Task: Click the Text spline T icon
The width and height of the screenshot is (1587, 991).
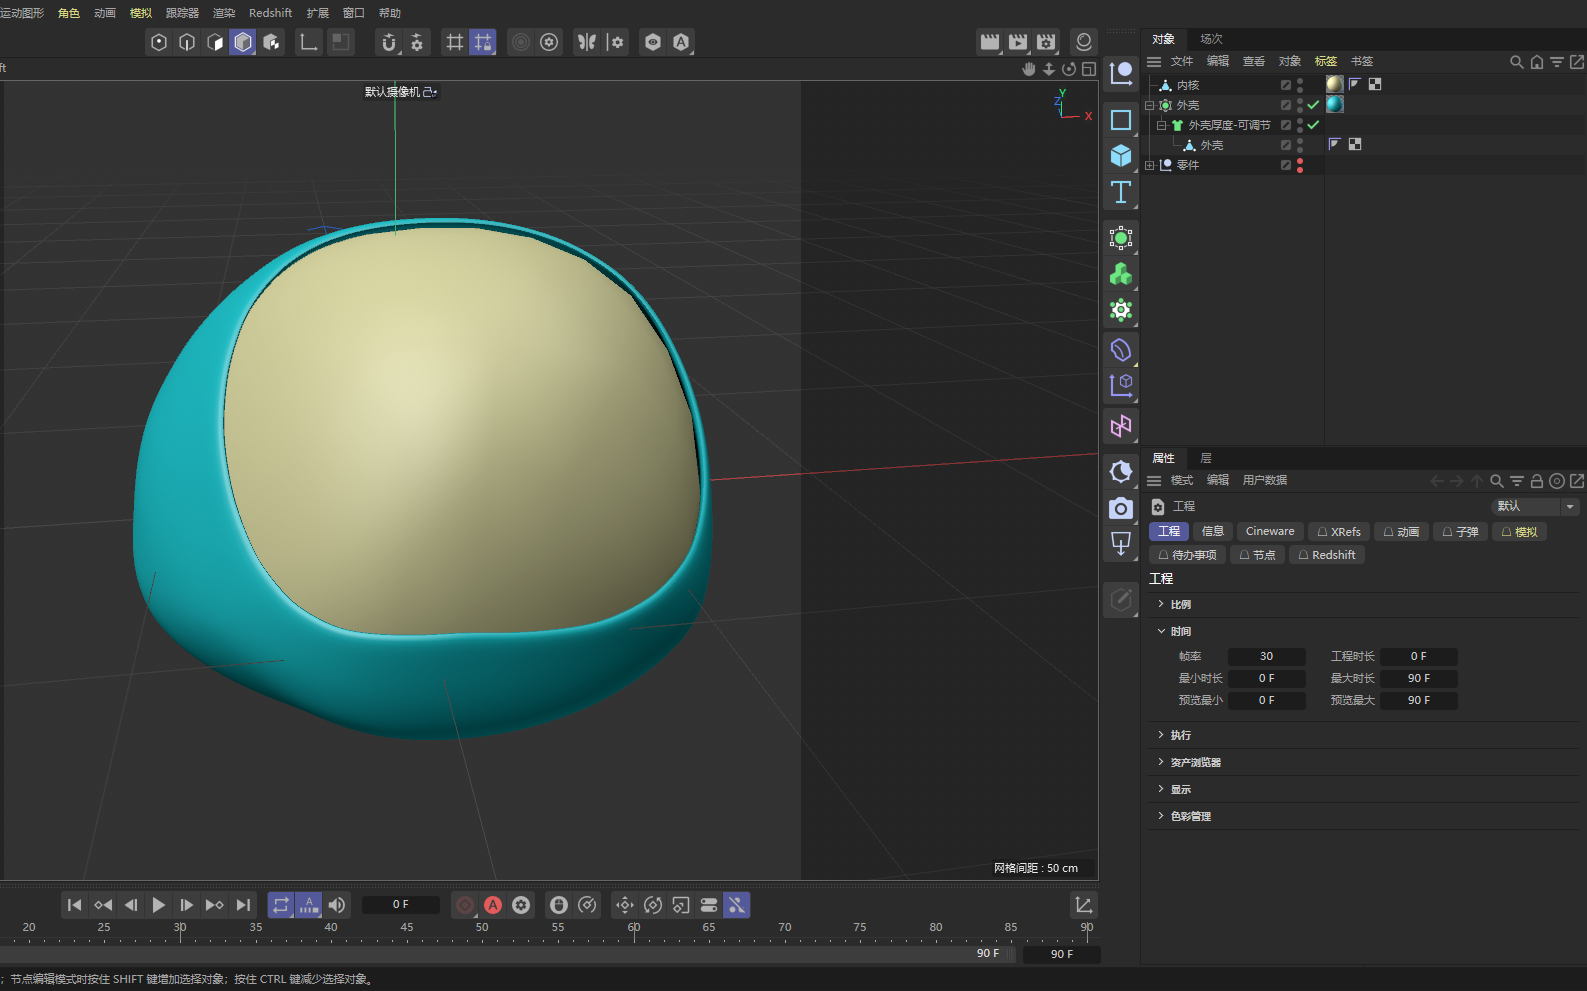Action: click(1121, 192)
